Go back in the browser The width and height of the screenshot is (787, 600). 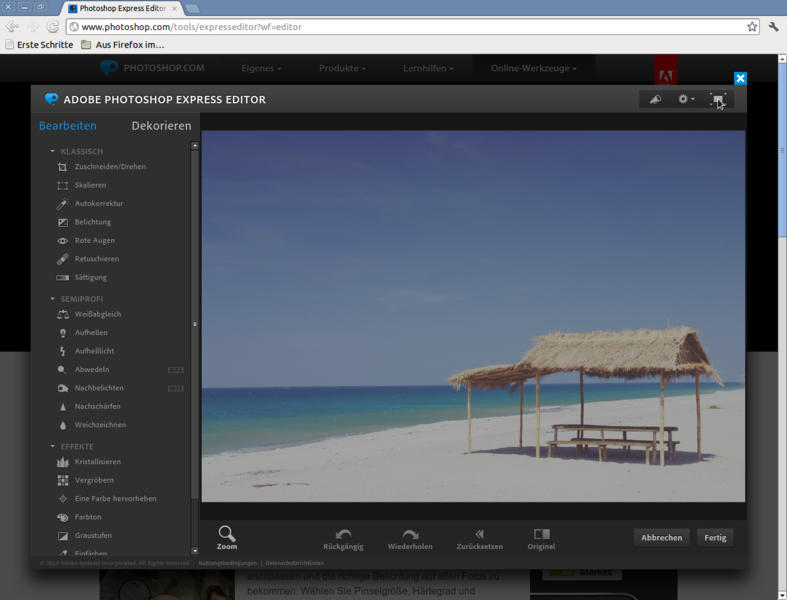pos(12,27)
